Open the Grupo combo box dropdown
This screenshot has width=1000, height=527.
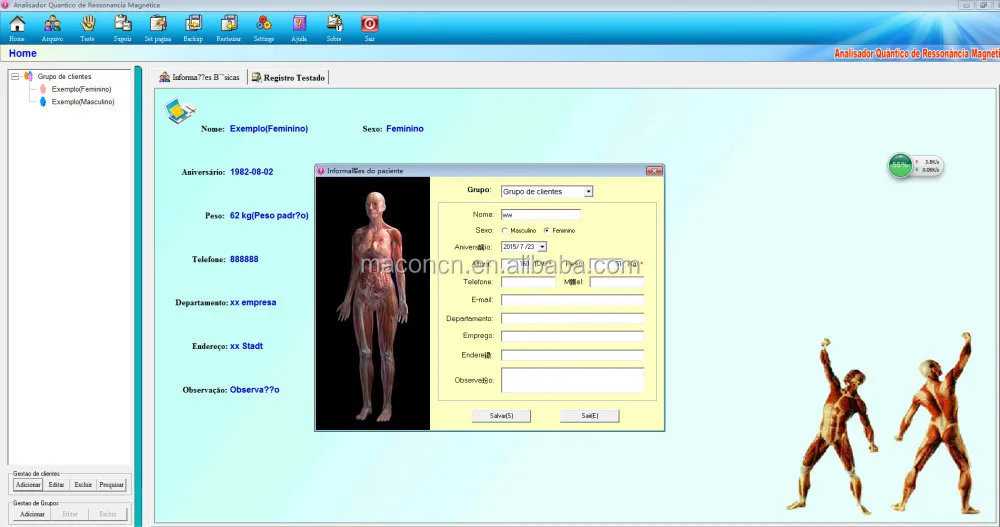click(x=588, y=191)
